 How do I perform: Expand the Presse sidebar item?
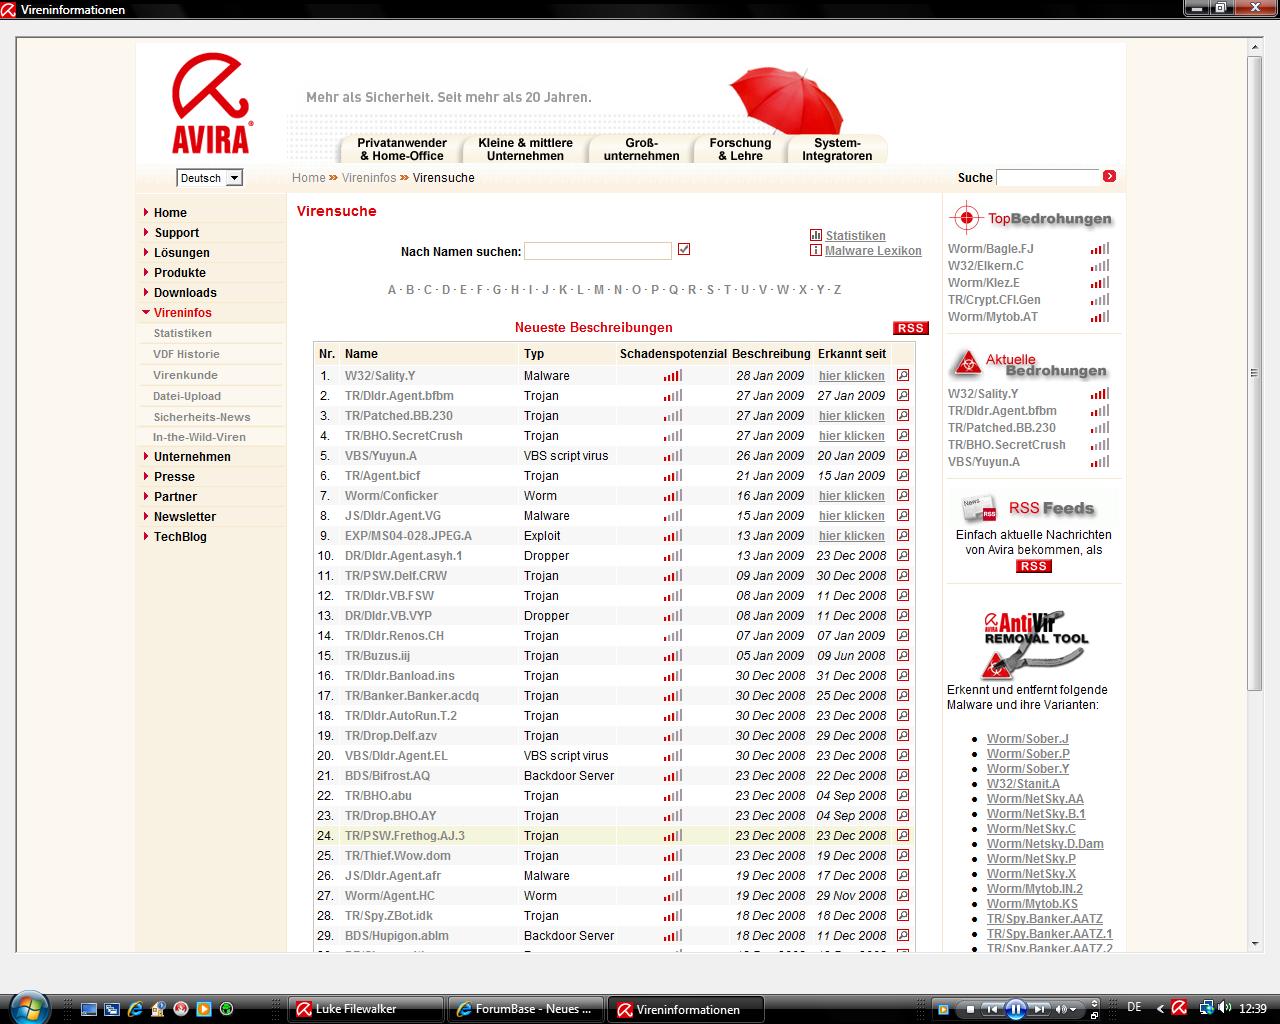pyautogui.click(x=146, y=476)
